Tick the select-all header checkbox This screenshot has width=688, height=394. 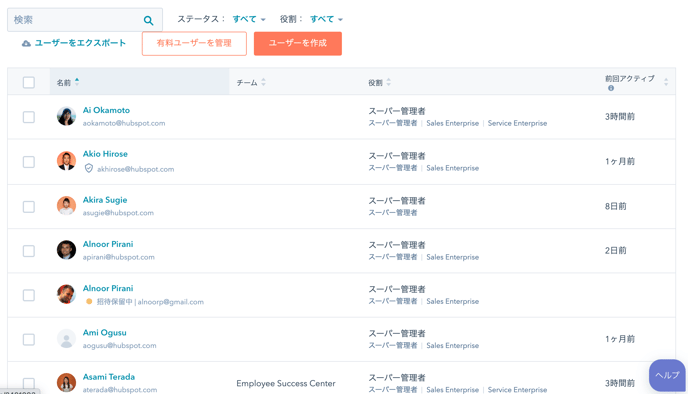(x=29, y=82)
